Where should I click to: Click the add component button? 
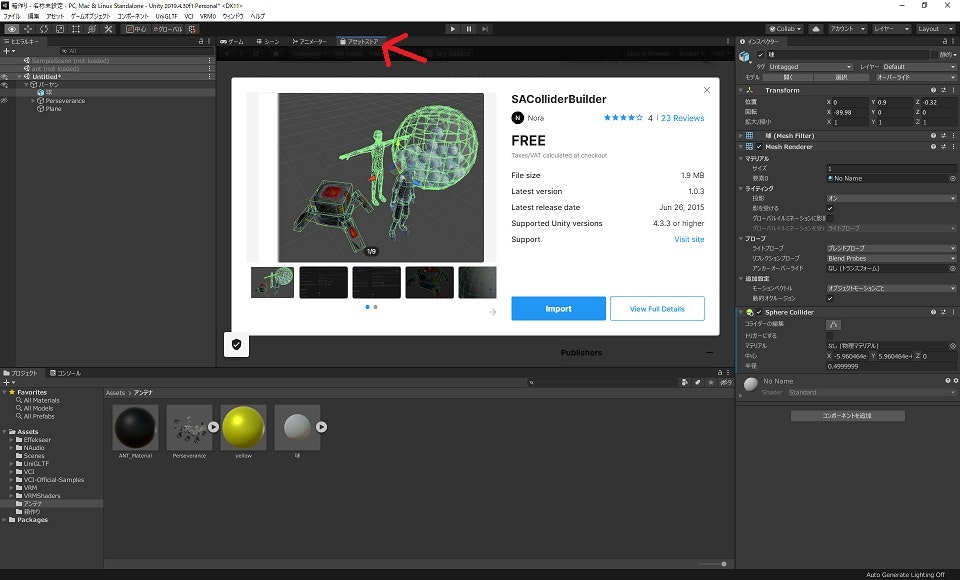point(847,416)
